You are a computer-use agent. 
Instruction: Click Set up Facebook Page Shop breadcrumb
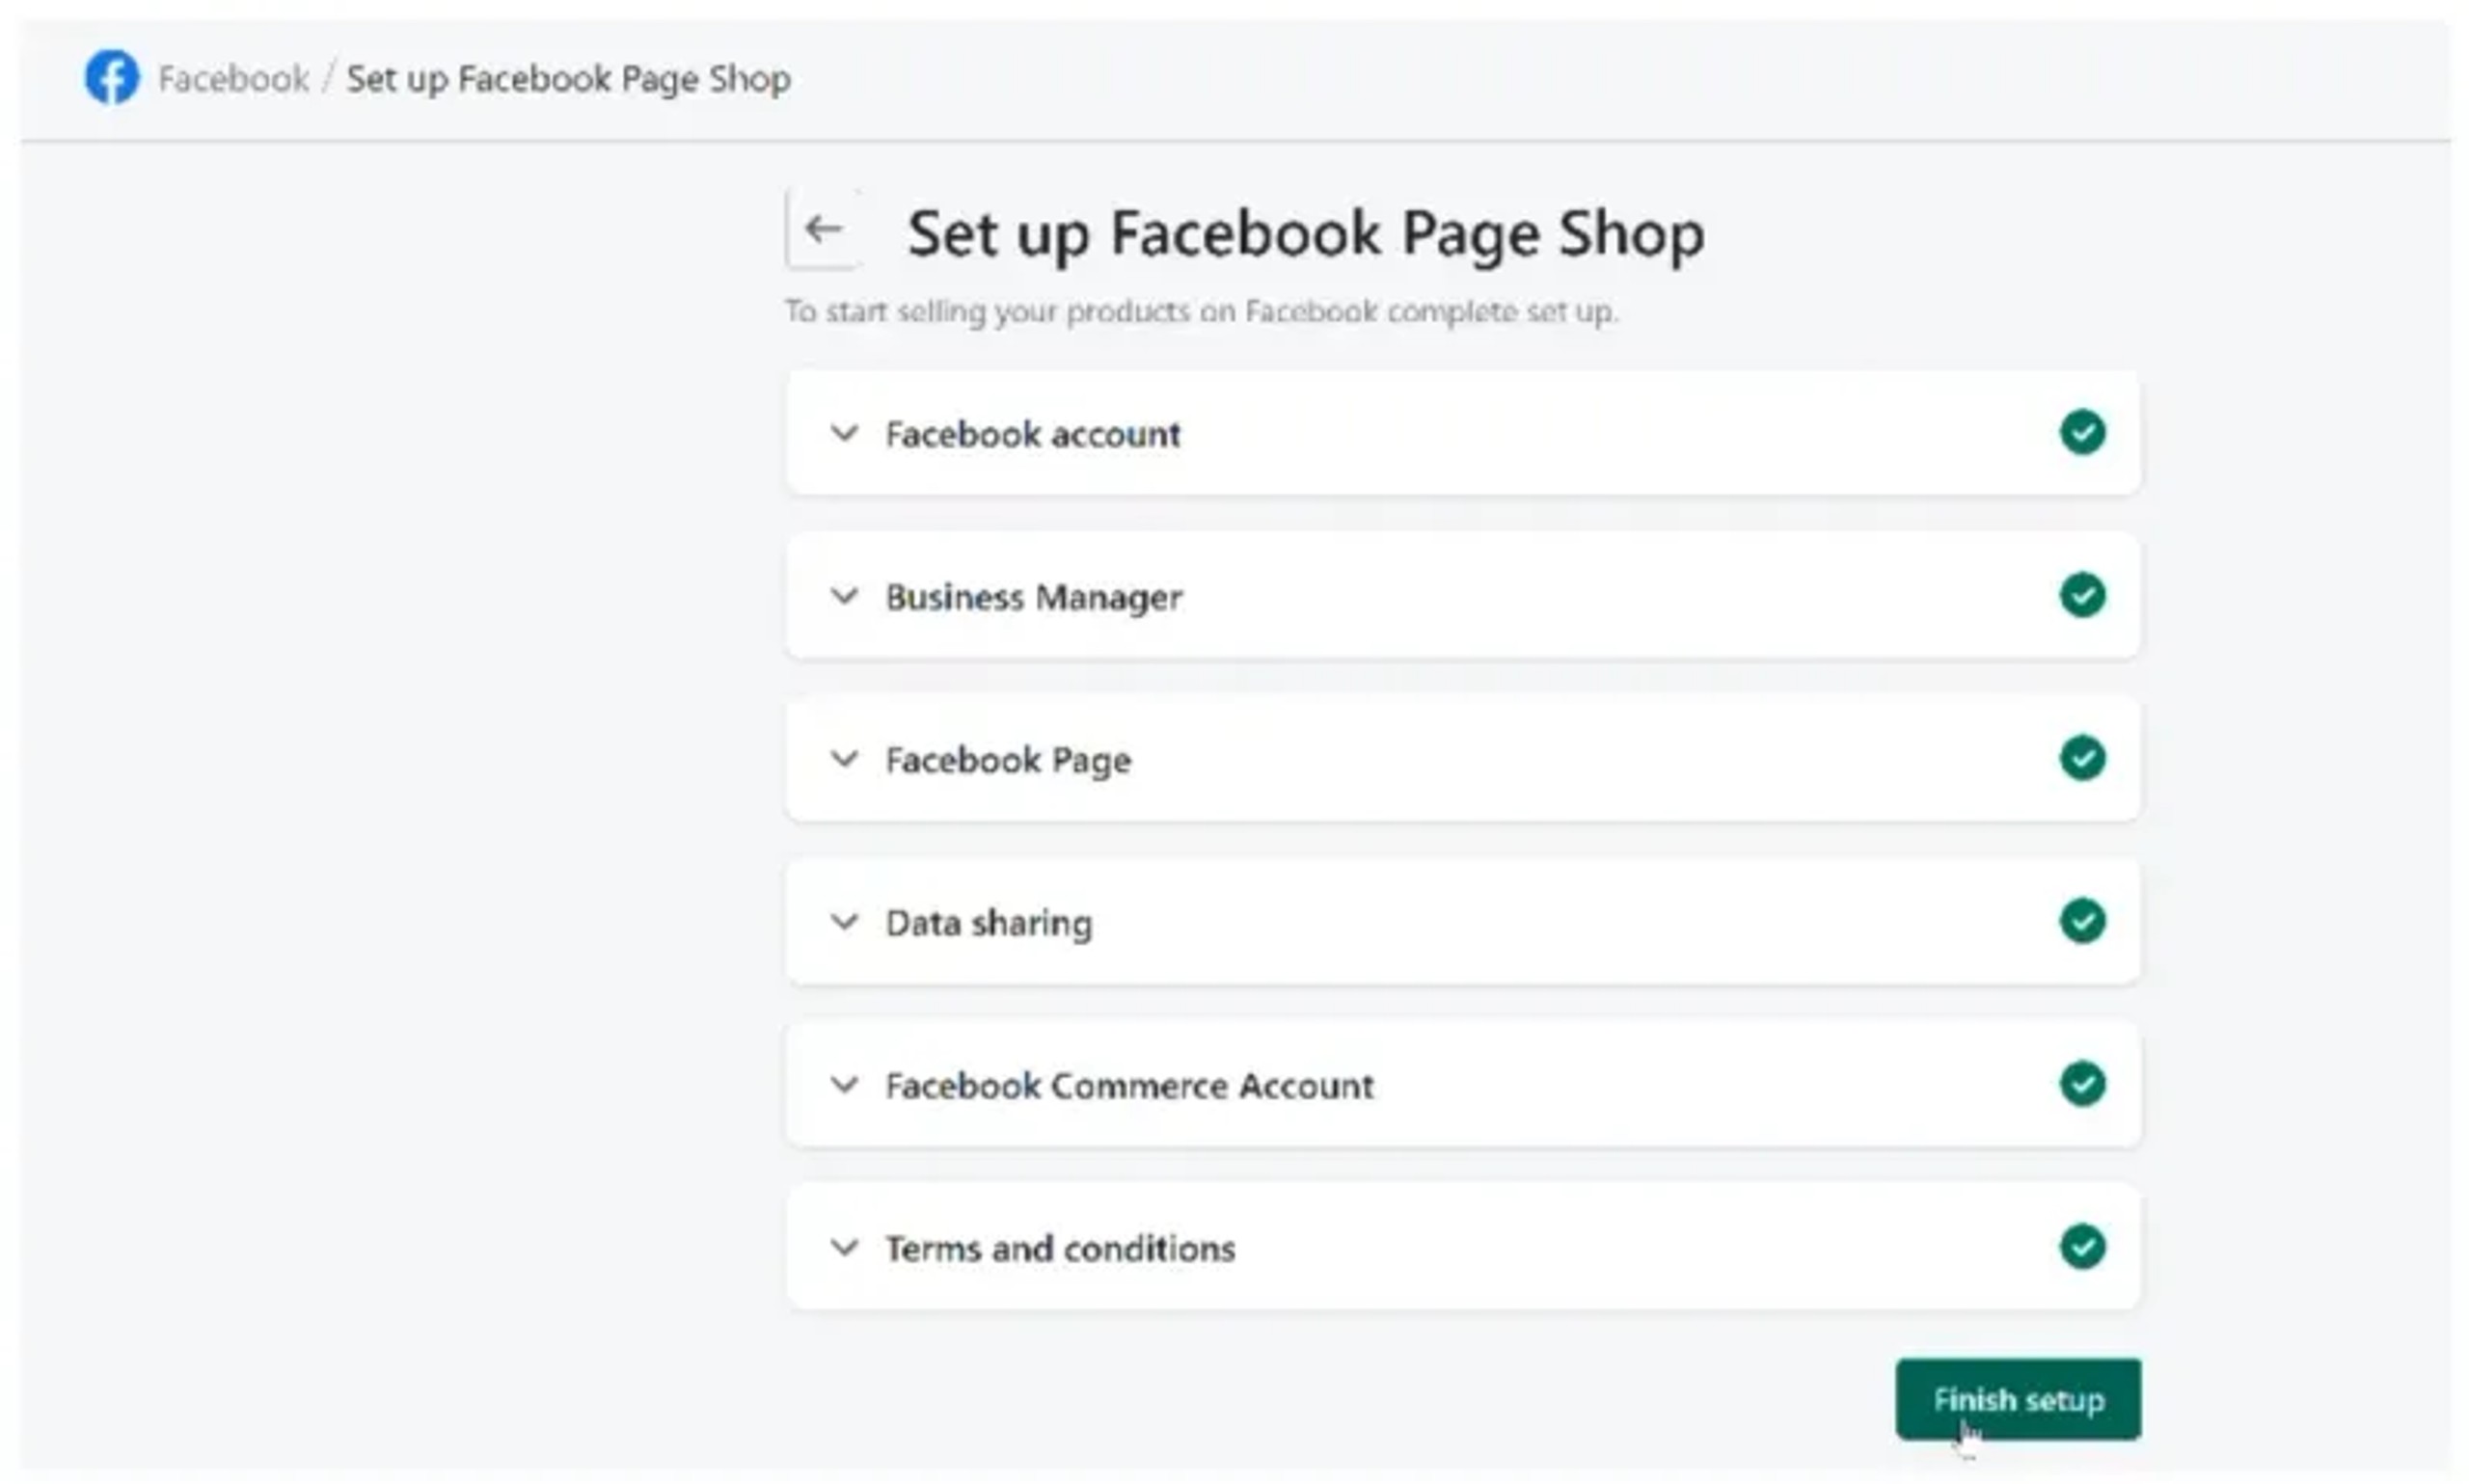(x=568, y=79)
